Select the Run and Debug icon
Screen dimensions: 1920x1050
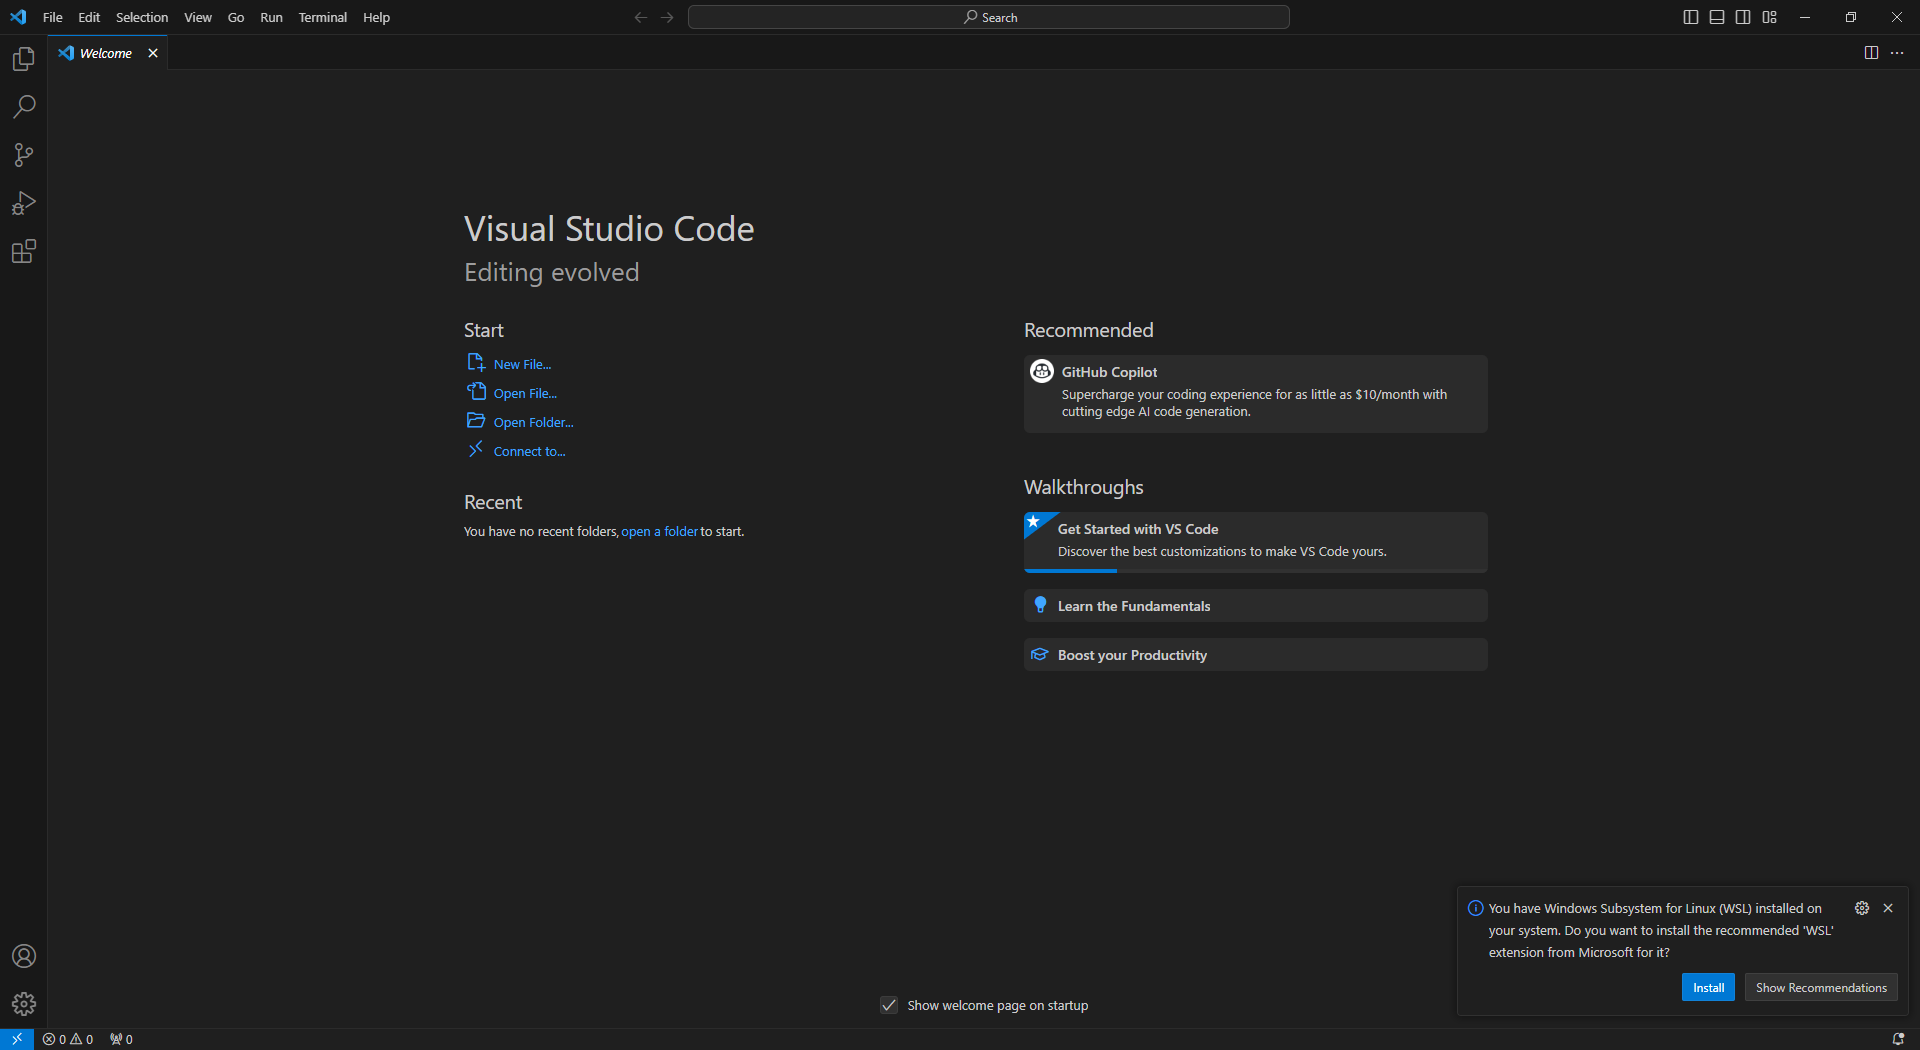pos(23,203)
